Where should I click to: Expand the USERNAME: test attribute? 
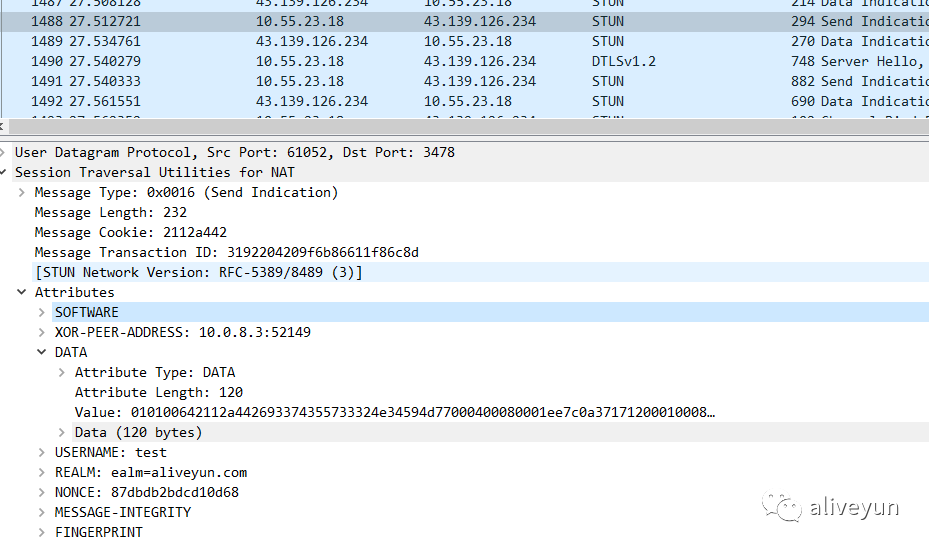click(42, 452)
